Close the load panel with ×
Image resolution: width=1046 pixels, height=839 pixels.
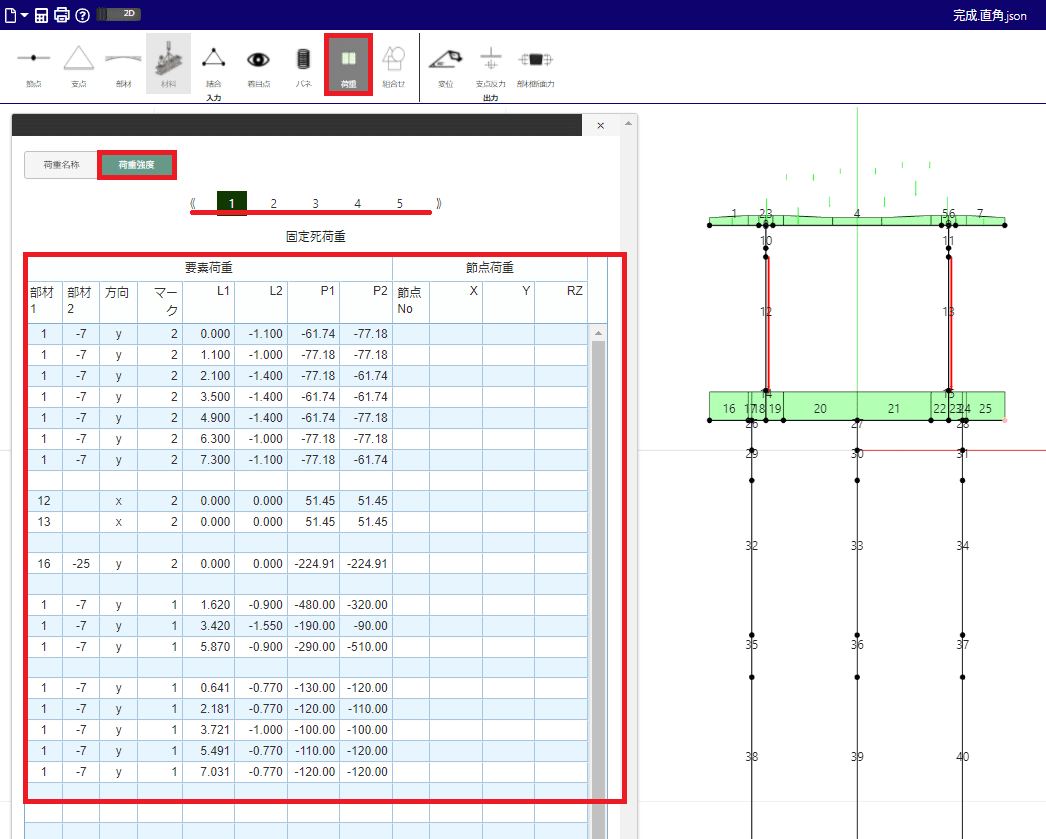tap(600, 125)
